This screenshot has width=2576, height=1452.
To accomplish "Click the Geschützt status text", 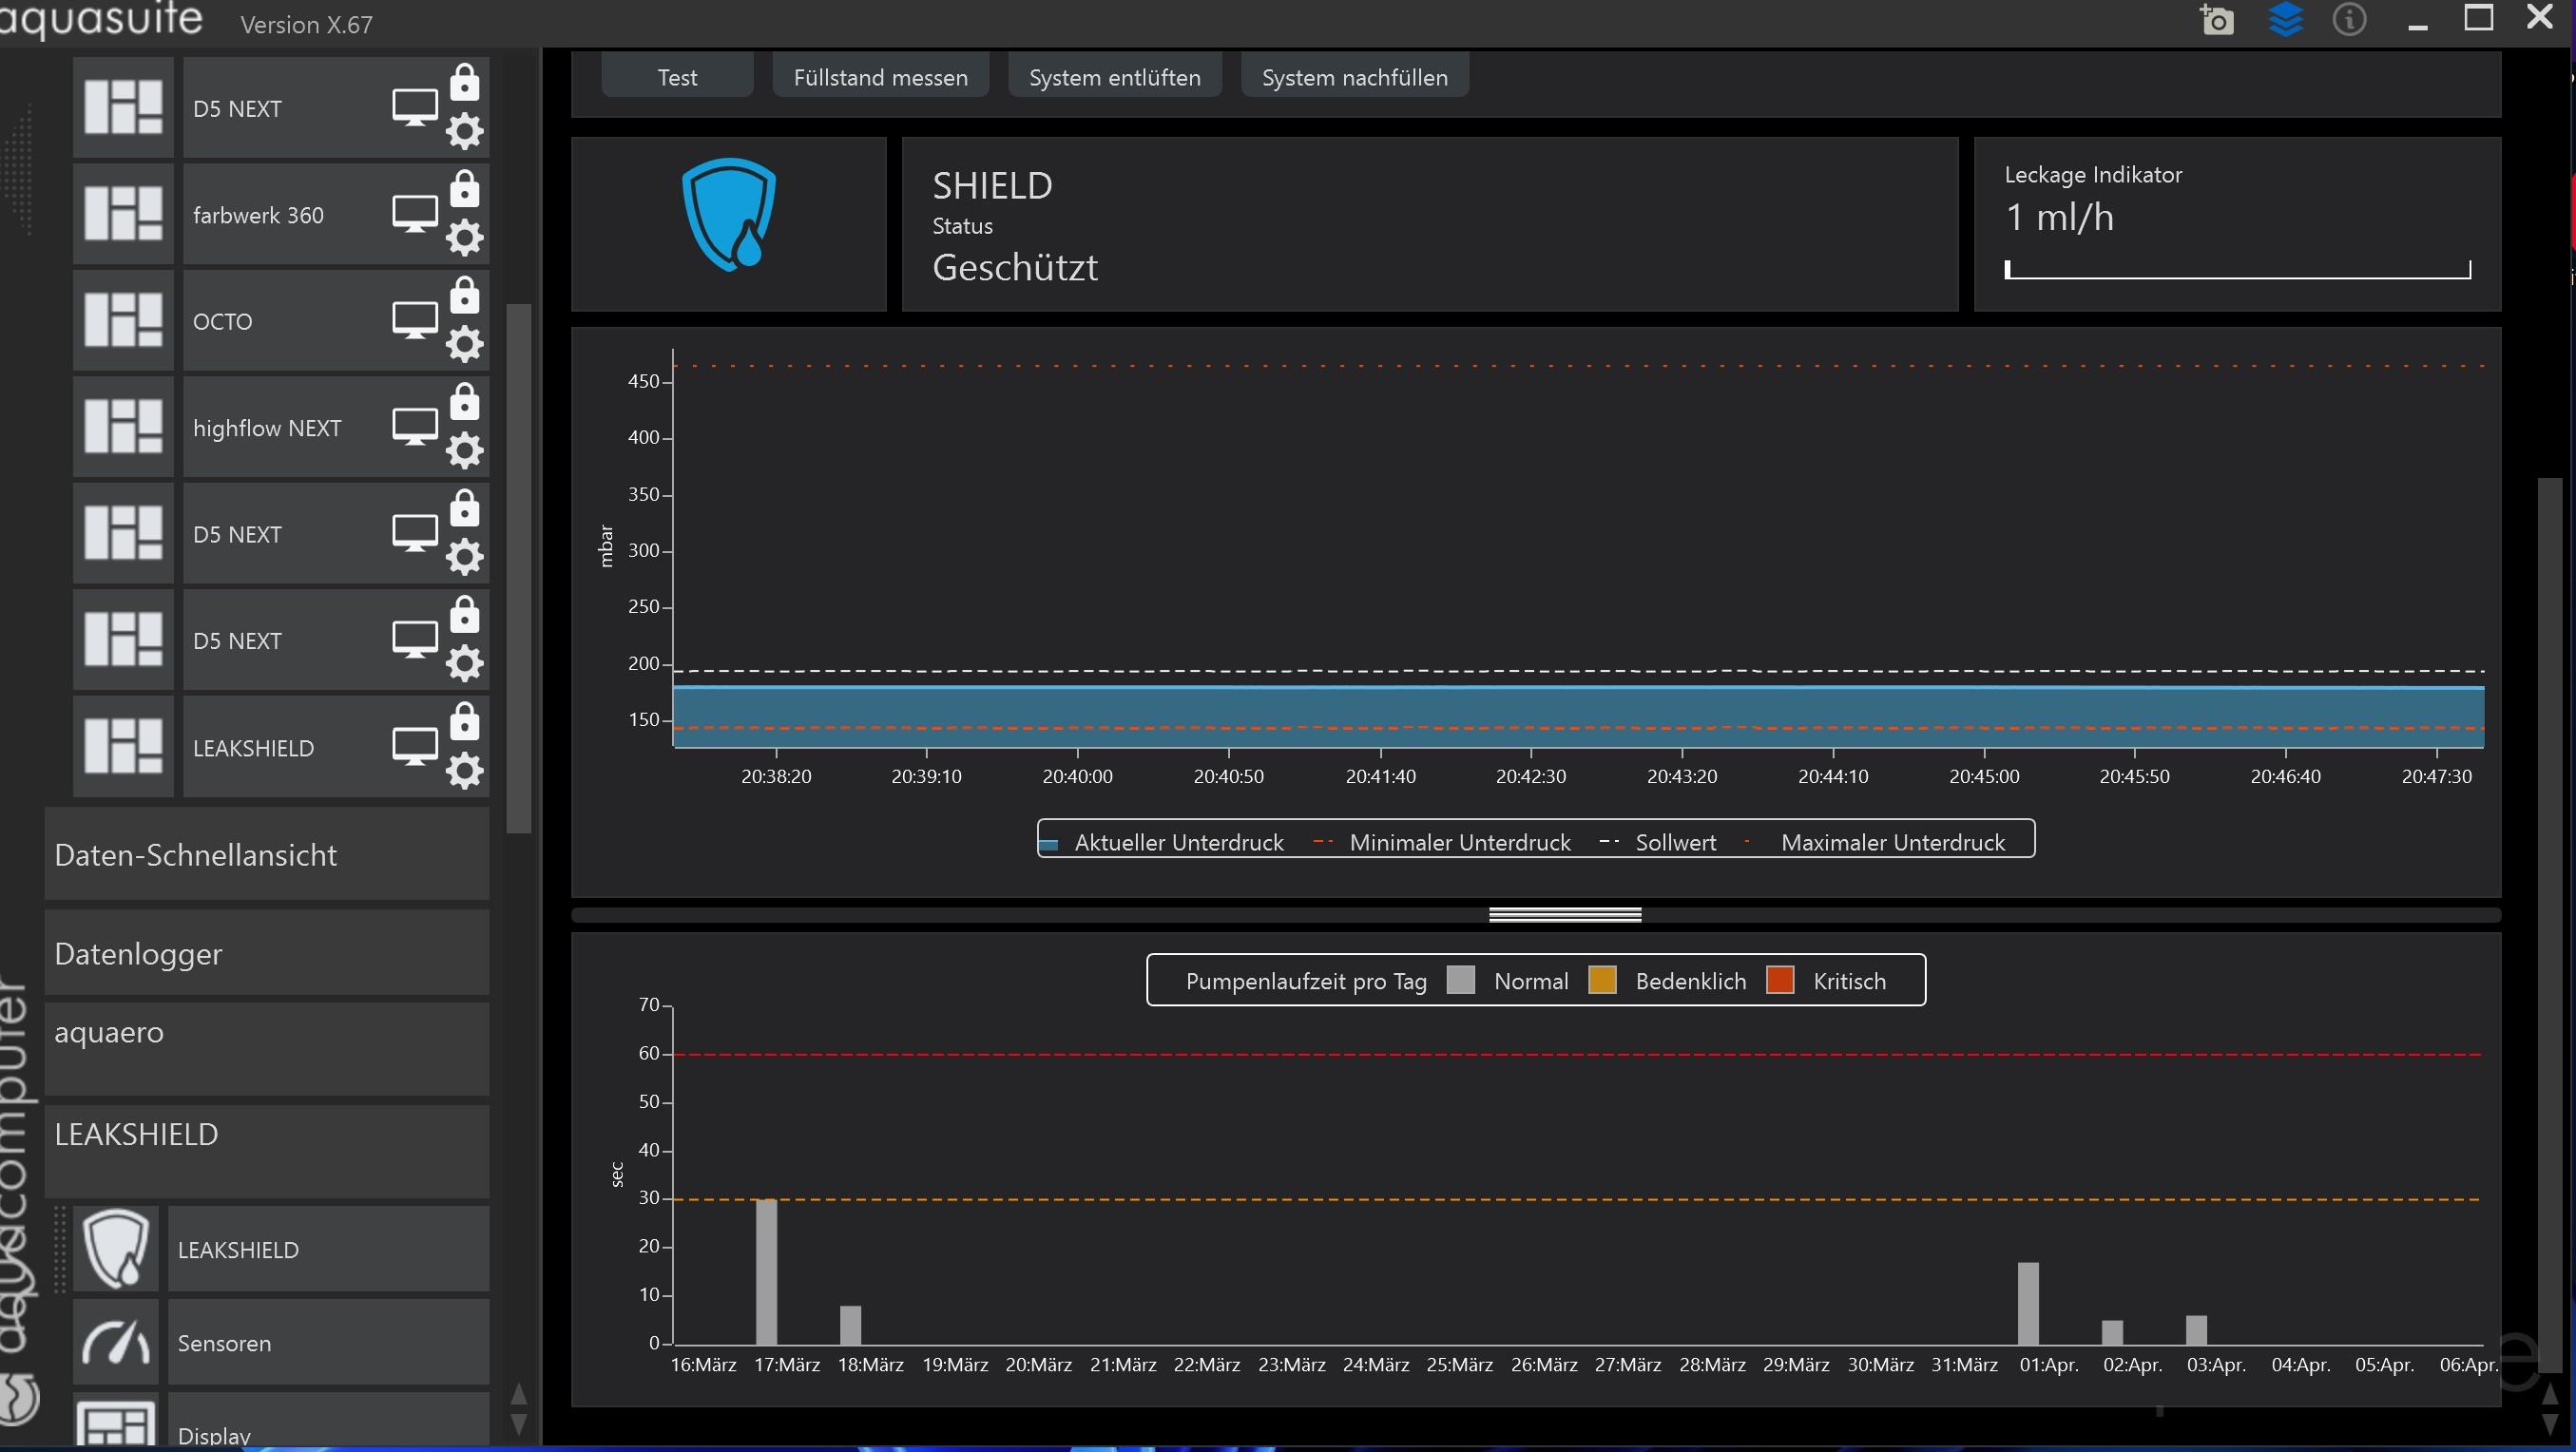I will [x=1015, y=267].
